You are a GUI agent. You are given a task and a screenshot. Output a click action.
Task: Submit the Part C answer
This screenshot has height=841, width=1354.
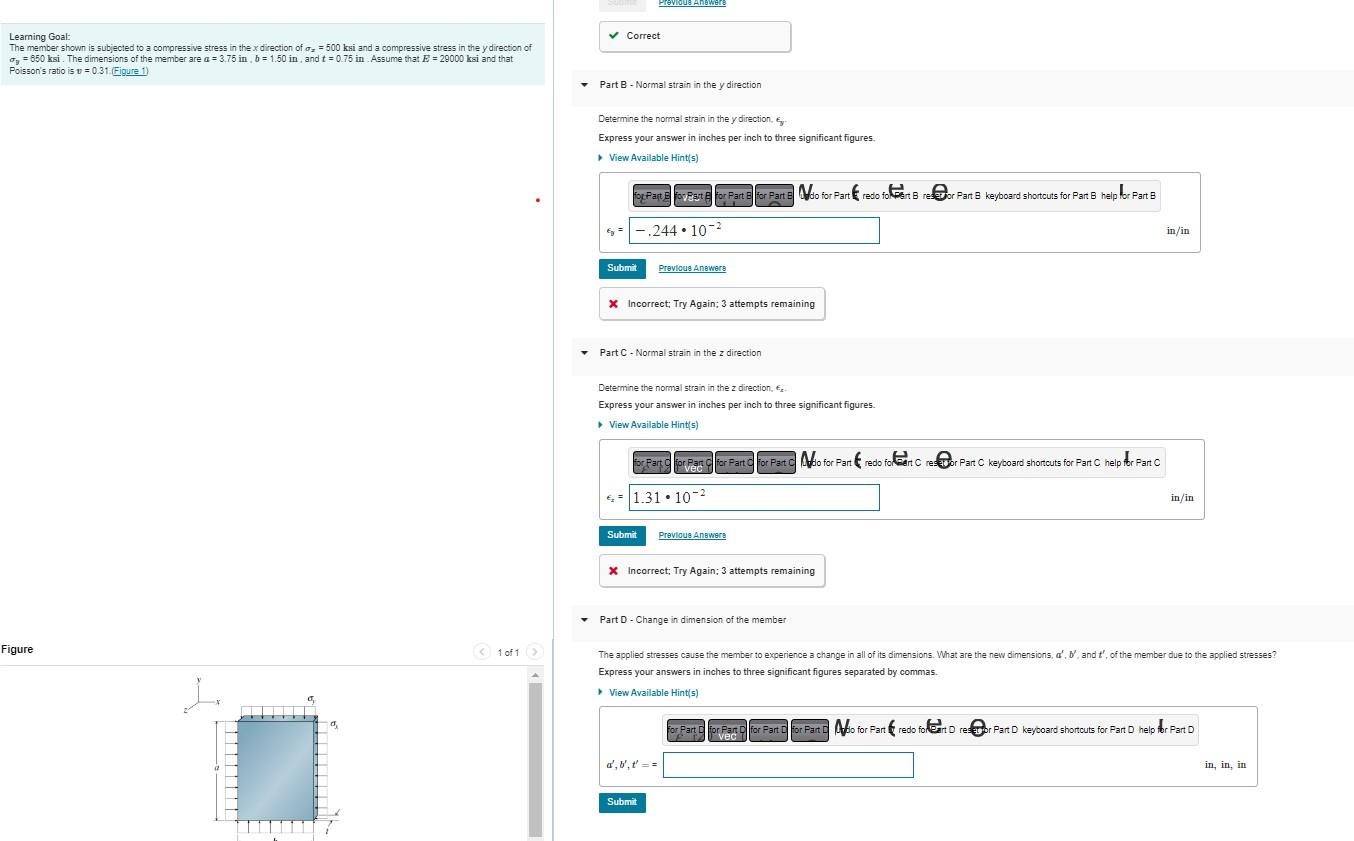(622, 535)
